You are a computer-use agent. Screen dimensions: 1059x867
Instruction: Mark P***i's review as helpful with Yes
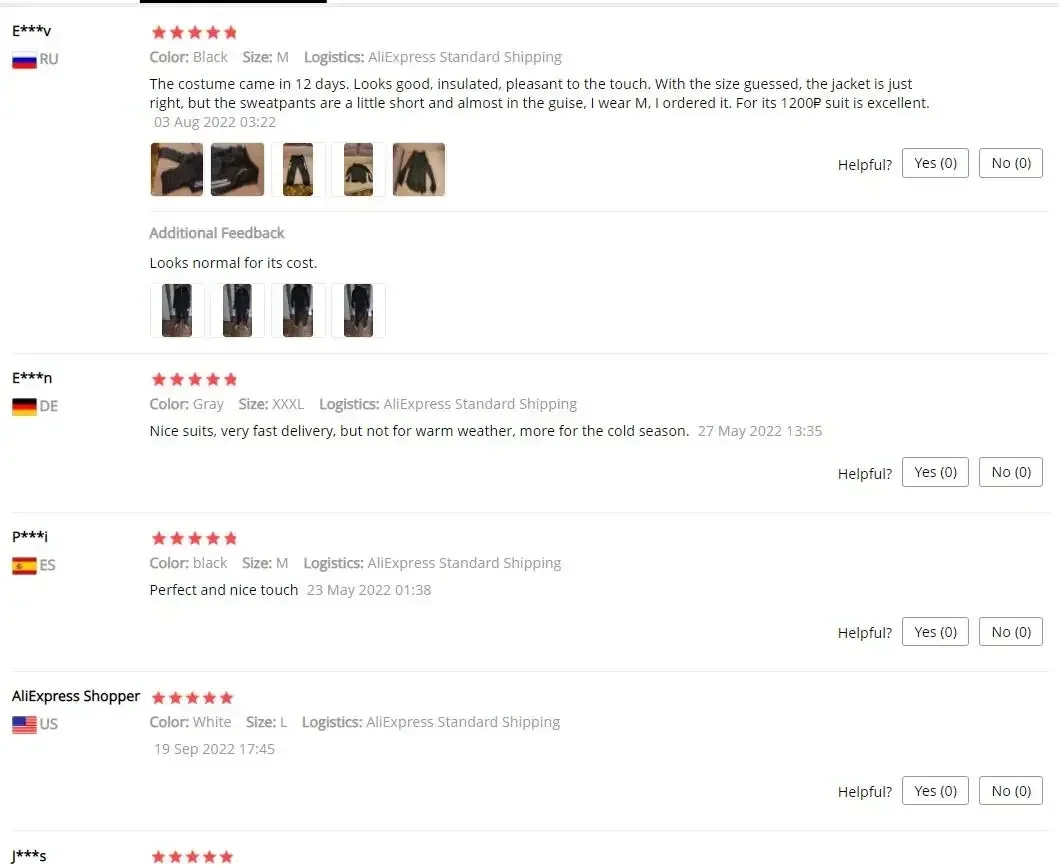point(935,632)
